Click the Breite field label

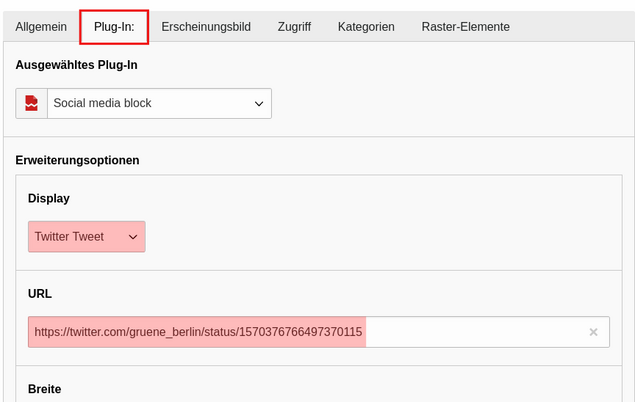point(45,389)
